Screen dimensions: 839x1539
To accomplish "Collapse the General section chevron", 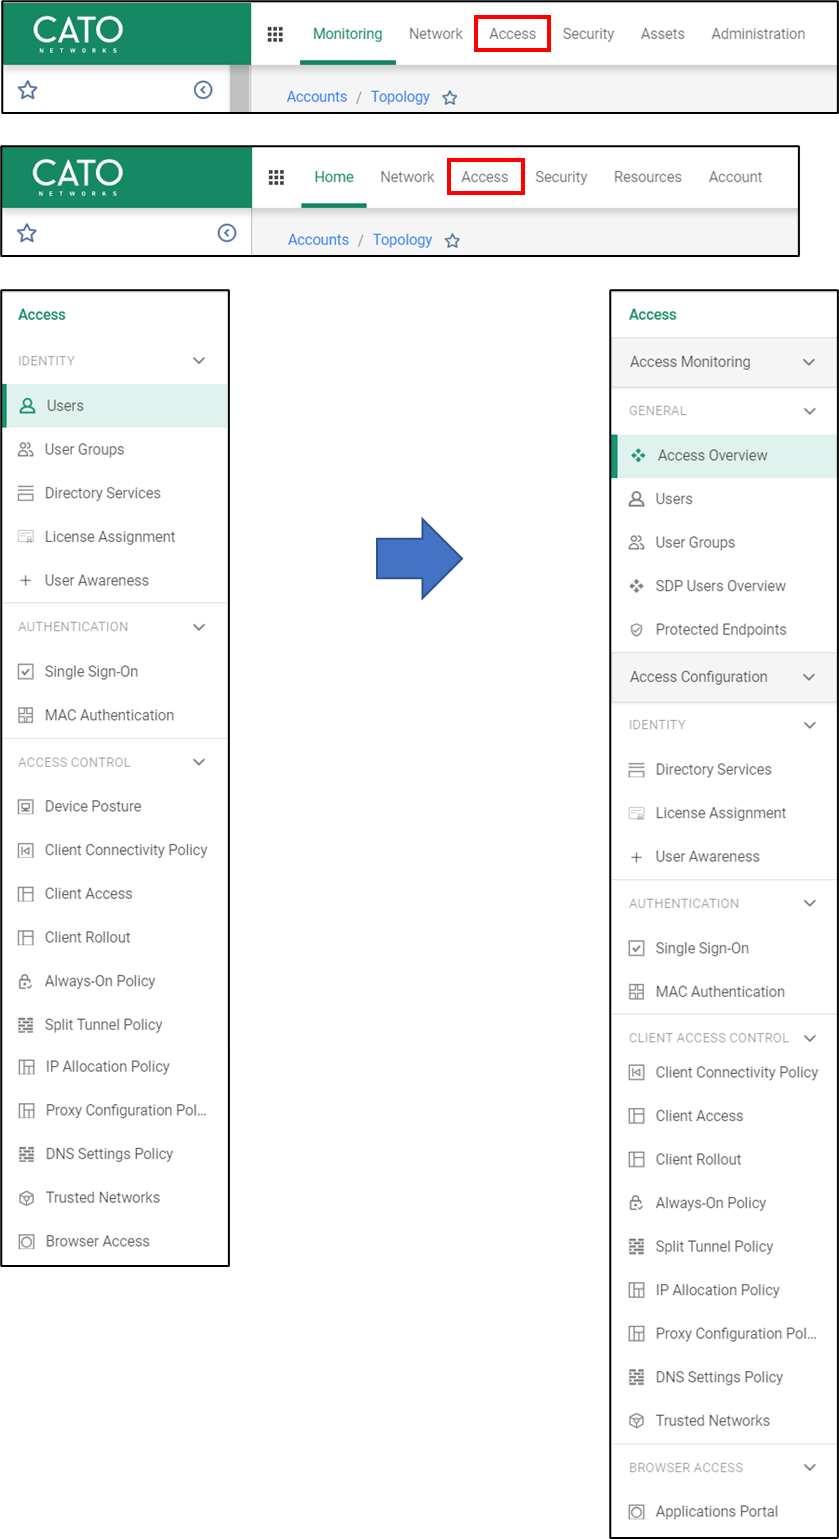I will 809,411.
